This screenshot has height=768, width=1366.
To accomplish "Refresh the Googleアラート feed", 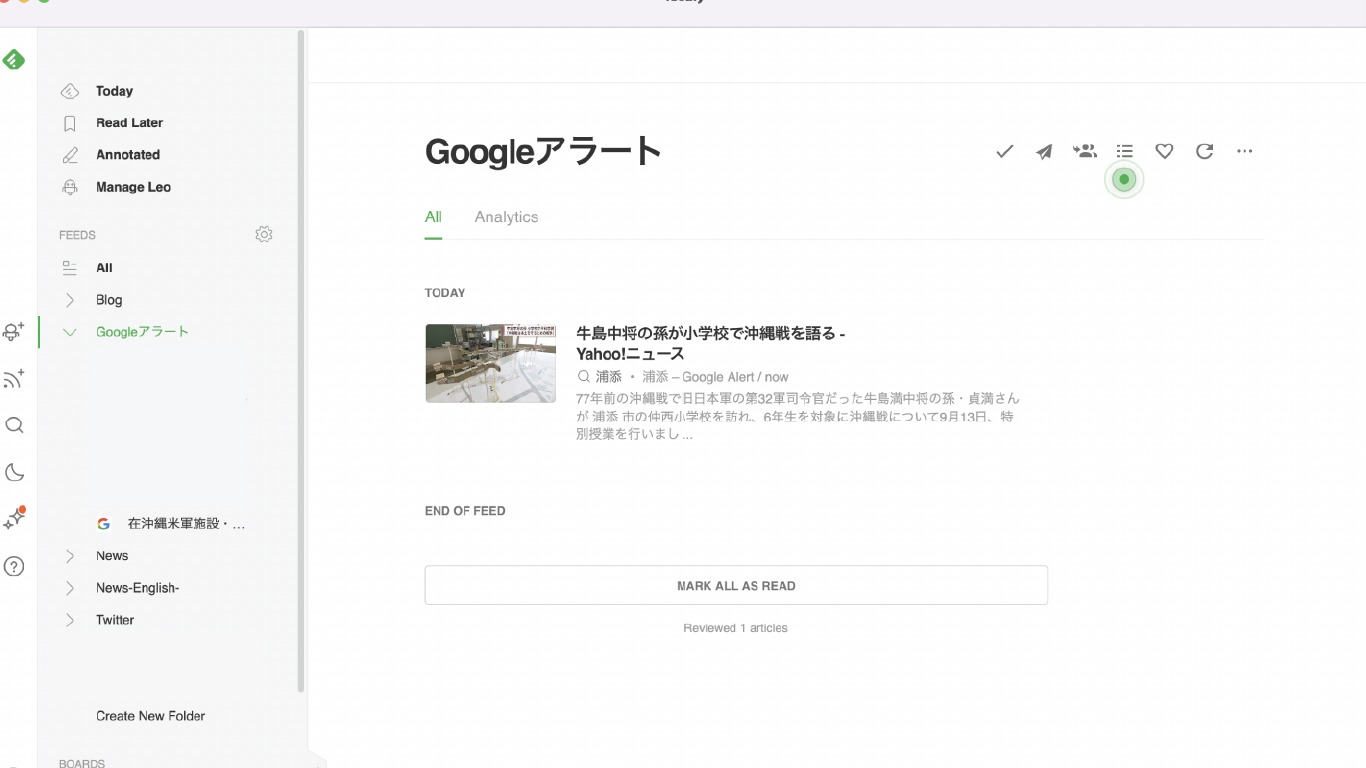I will point(1204,151).
